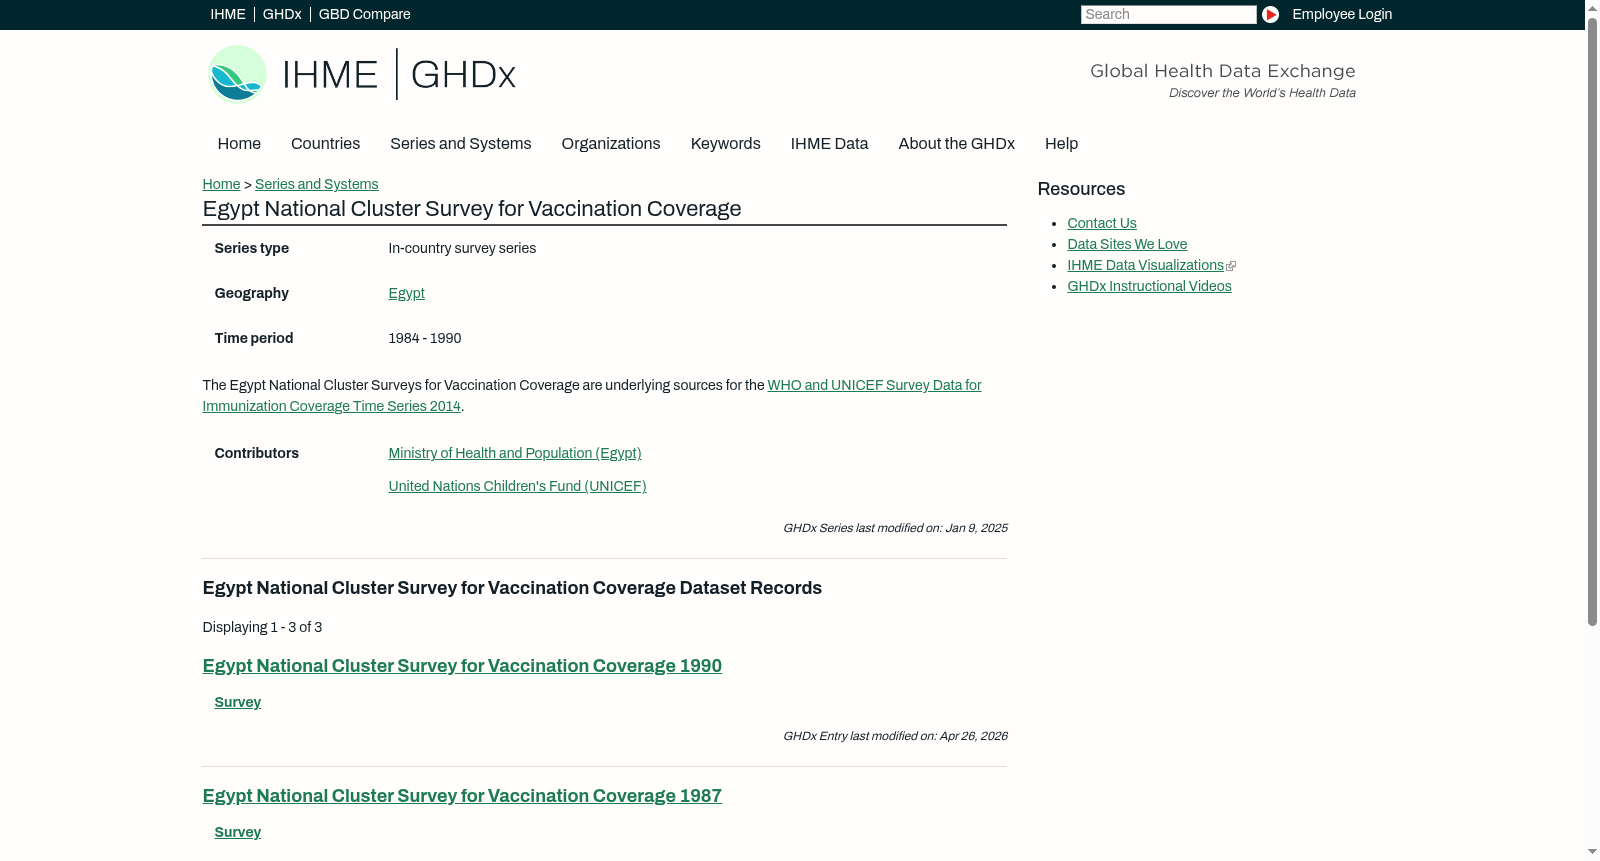Click the Employee Login link
This screenshot has width=1600, height=861.
click(1342, 14)
